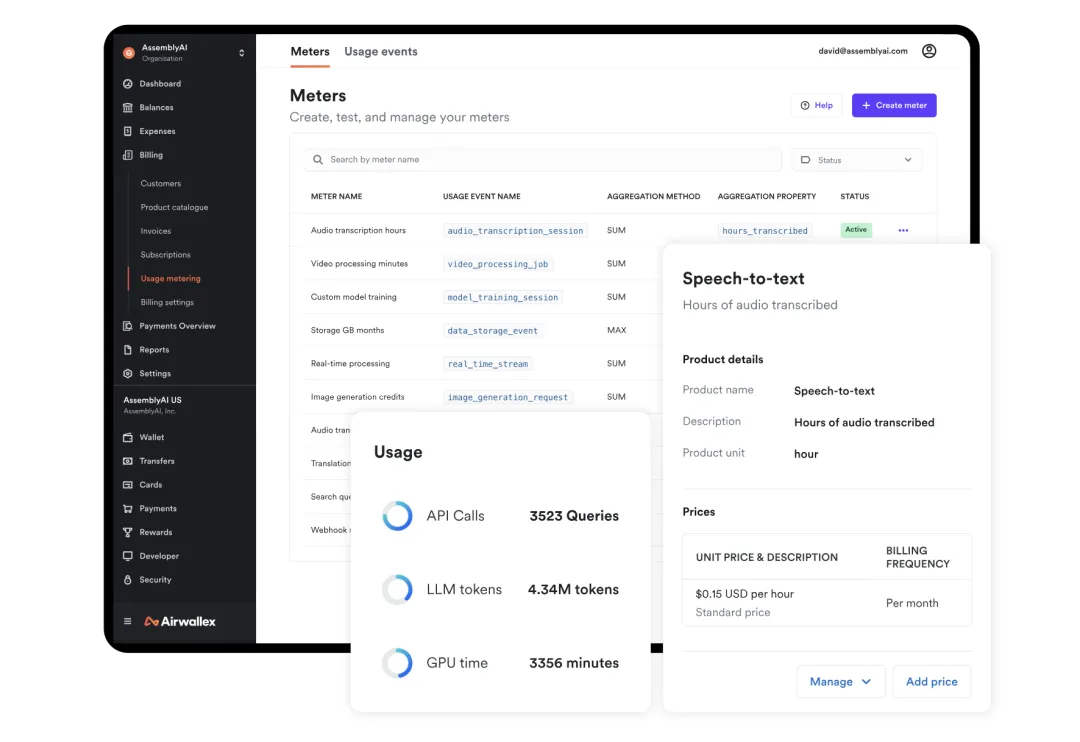Click the Payments Overview icon
This screenshot has height=742, width=1080.
[x=127, y=326]
